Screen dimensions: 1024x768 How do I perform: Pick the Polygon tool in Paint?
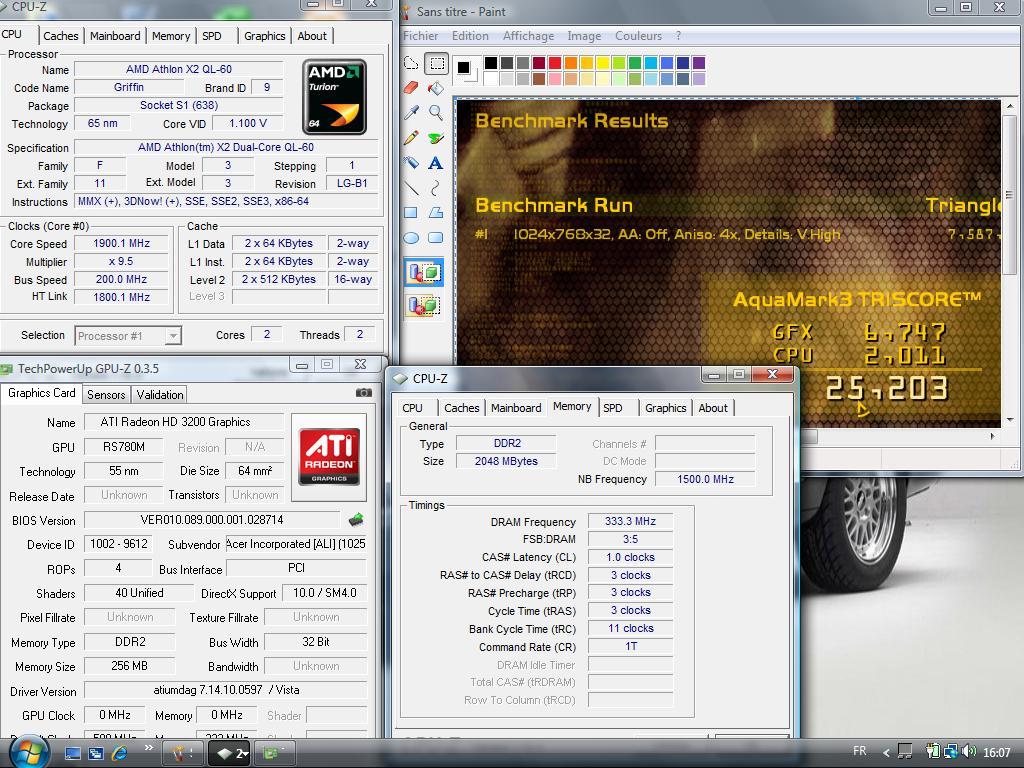[436, 213]
